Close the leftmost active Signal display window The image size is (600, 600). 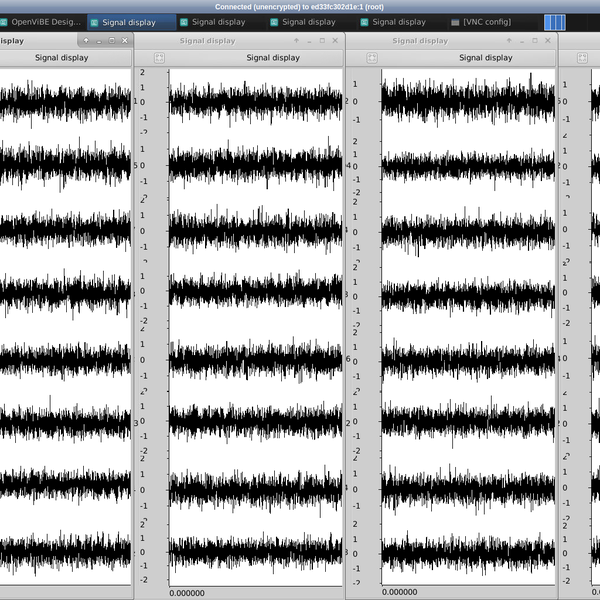[x=124, y=41]
